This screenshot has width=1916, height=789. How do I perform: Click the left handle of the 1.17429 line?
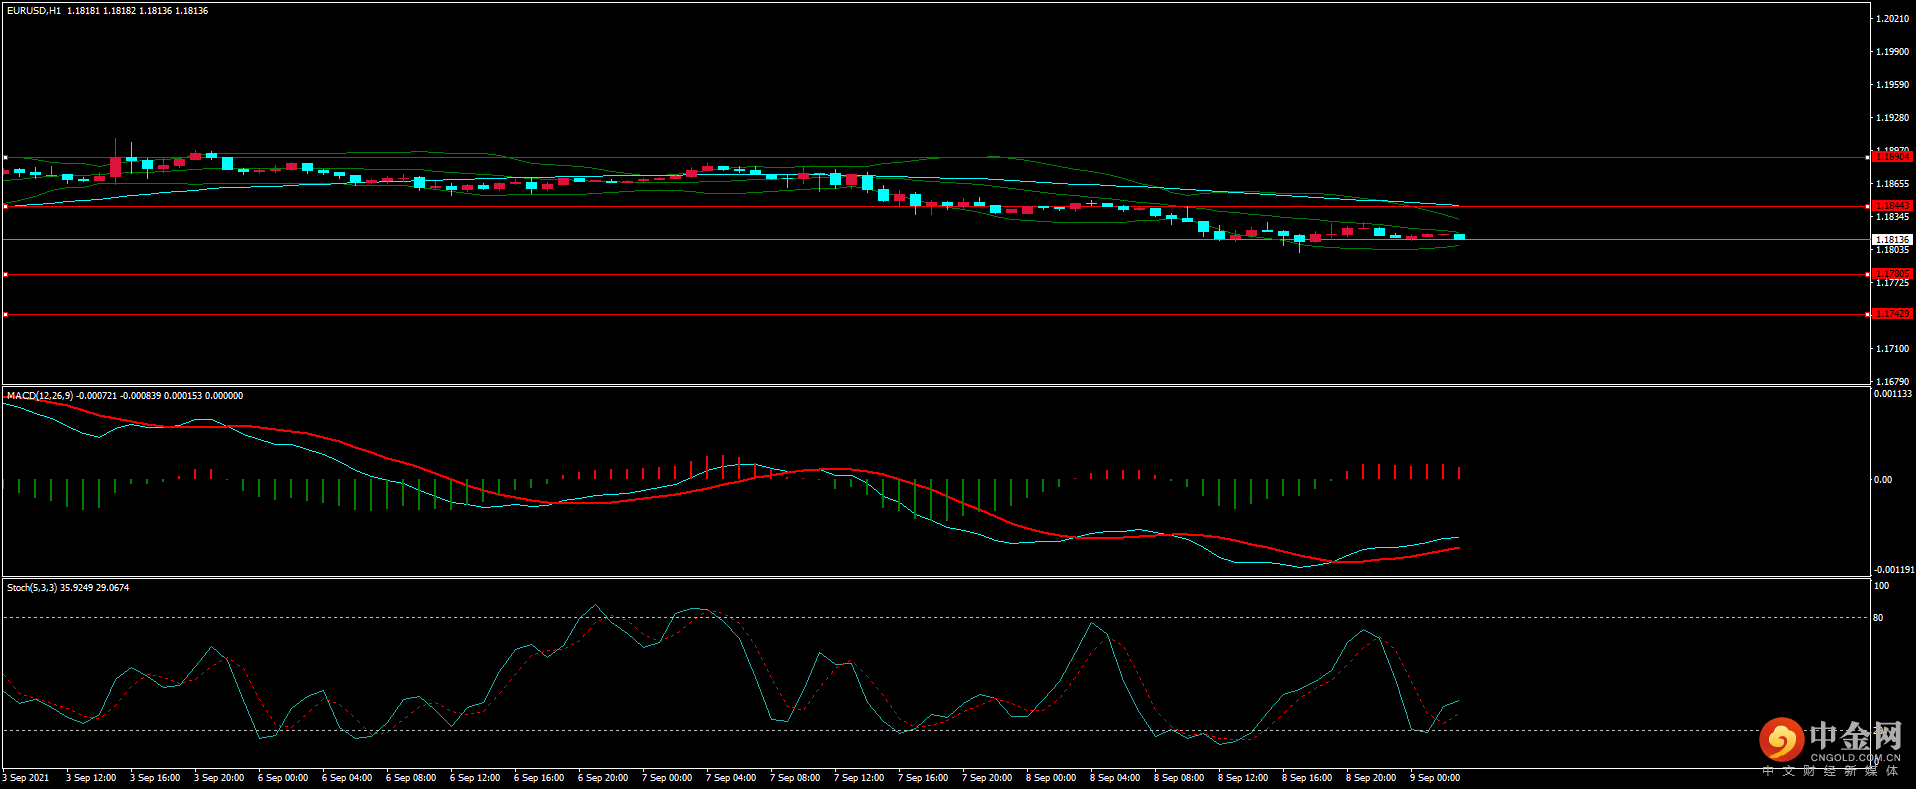pos(5,315)
